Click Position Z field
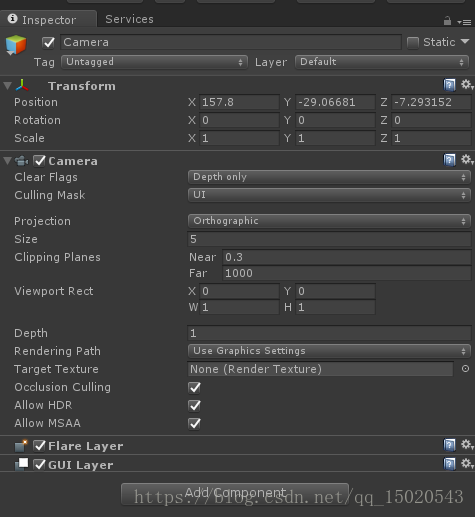 click(x=431, y=102)
